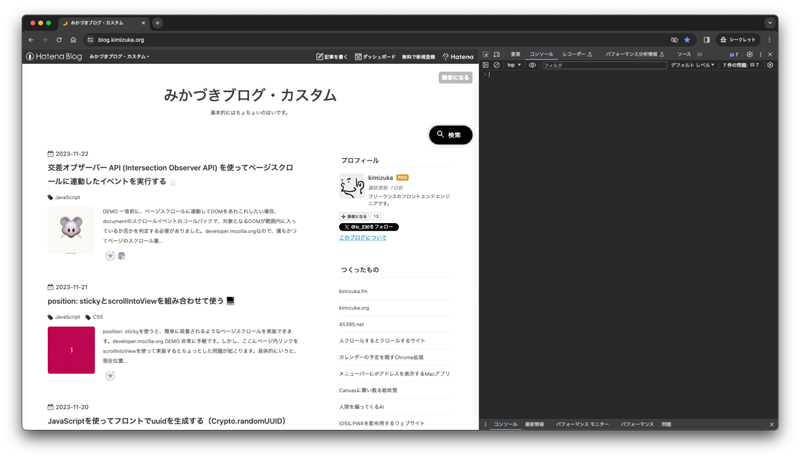Image resolution: width=800 pixels, height=459 pixels.
Task: Click the Hatena Blog logo
Action: pos(54,57)
